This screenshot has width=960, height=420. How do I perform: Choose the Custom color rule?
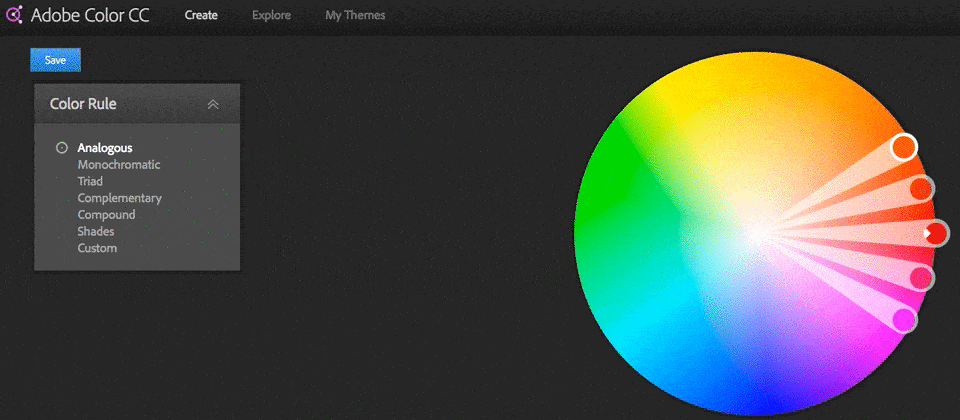point(97,248)
